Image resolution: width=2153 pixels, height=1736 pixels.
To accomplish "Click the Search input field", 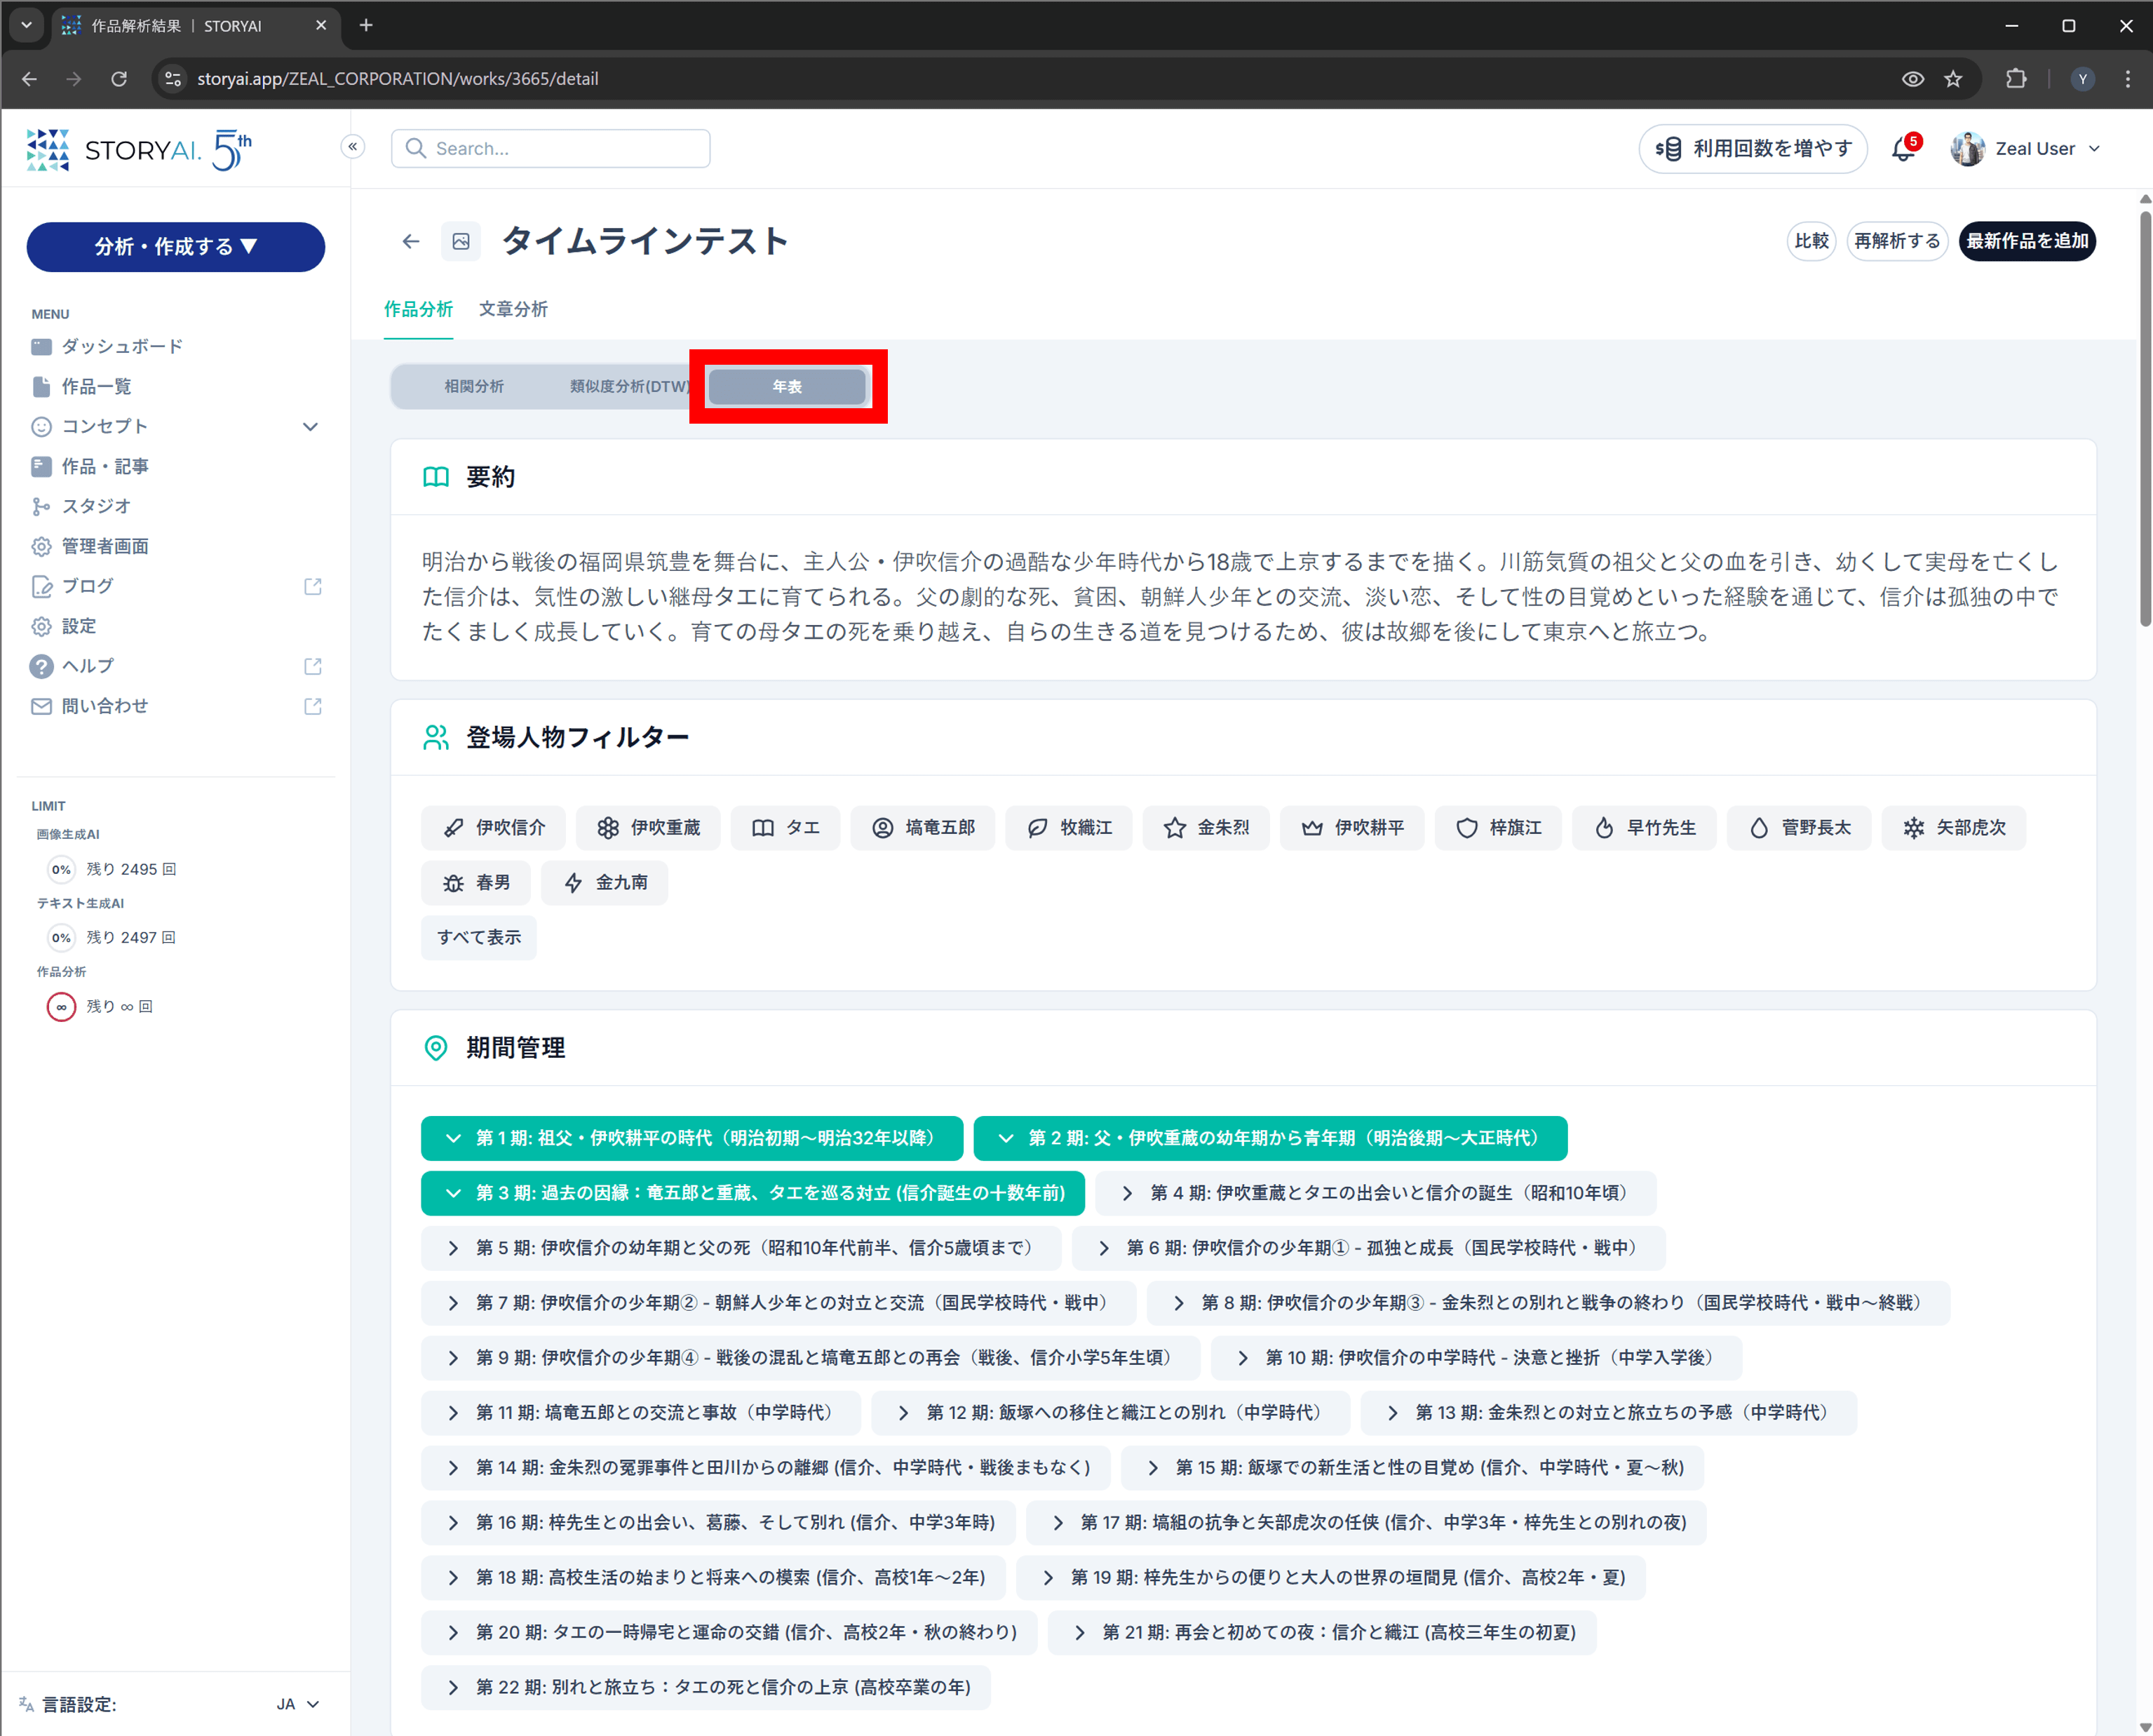I will (551, 149).
